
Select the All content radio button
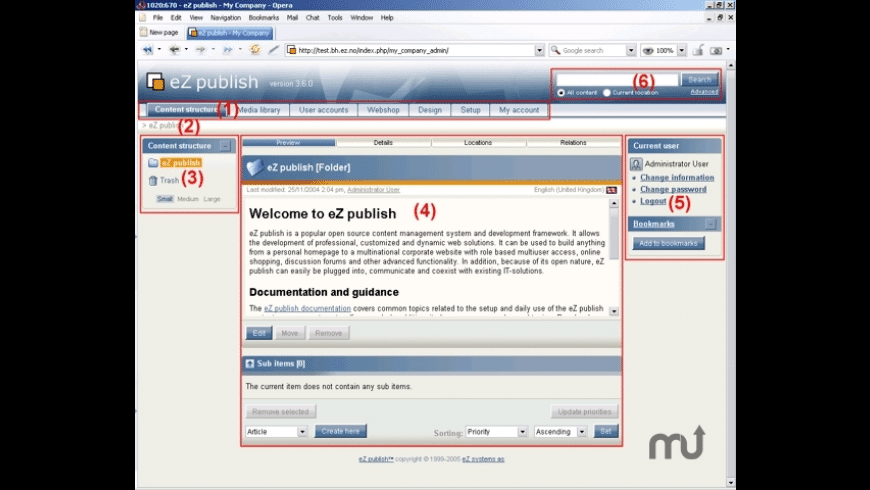(x=561, y=93)
